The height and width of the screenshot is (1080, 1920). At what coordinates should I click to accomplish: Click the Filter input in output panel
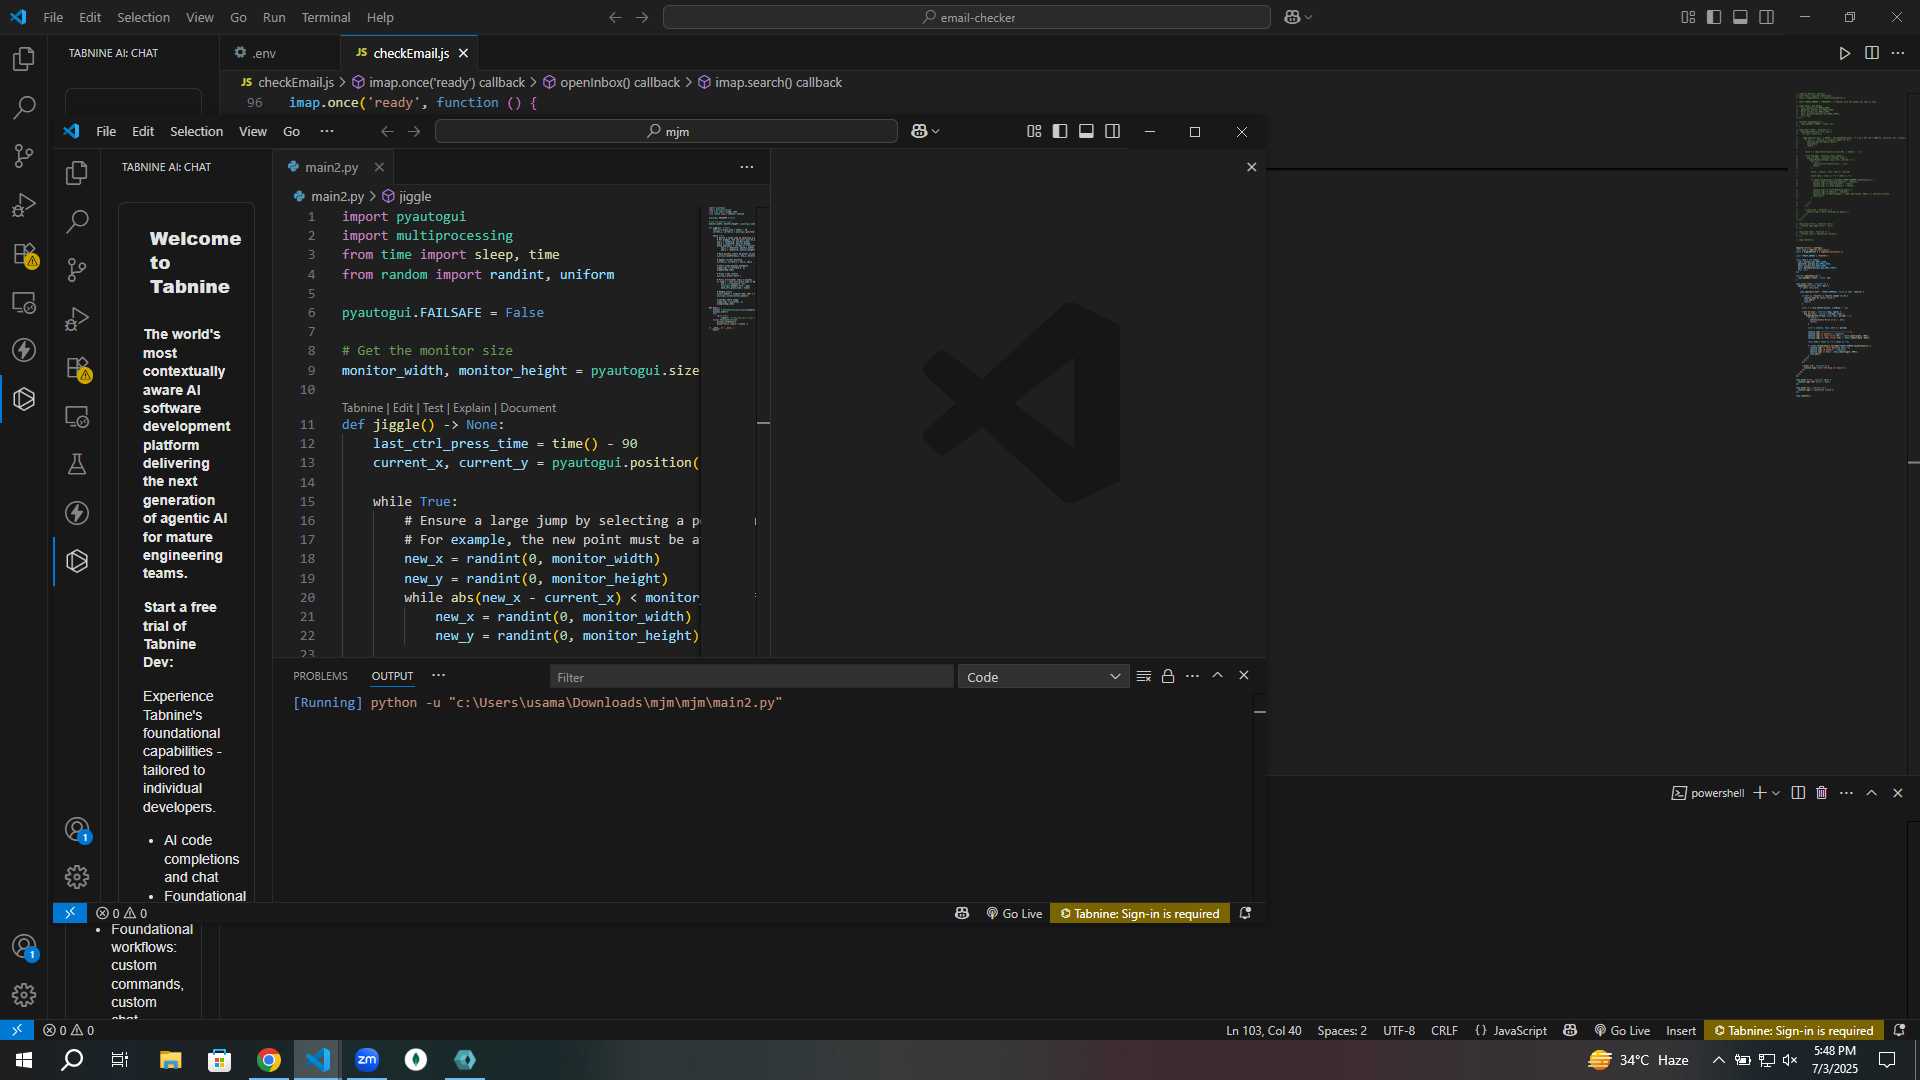pos(751,677)
